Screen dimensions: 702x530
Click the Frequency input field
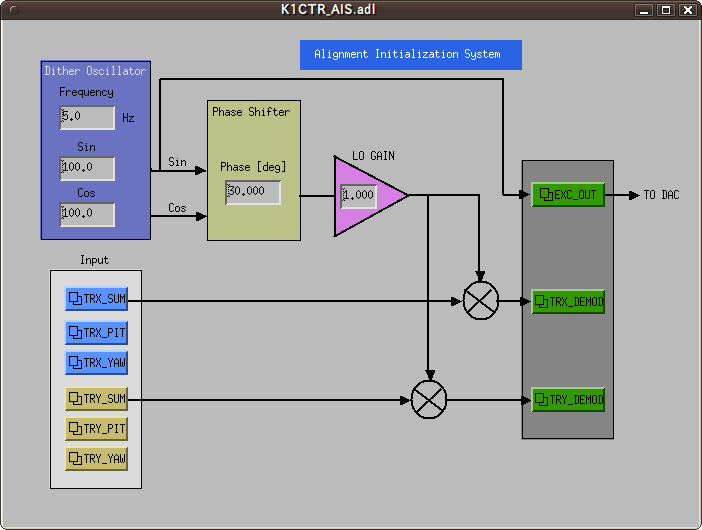click(x=87, y=118)
